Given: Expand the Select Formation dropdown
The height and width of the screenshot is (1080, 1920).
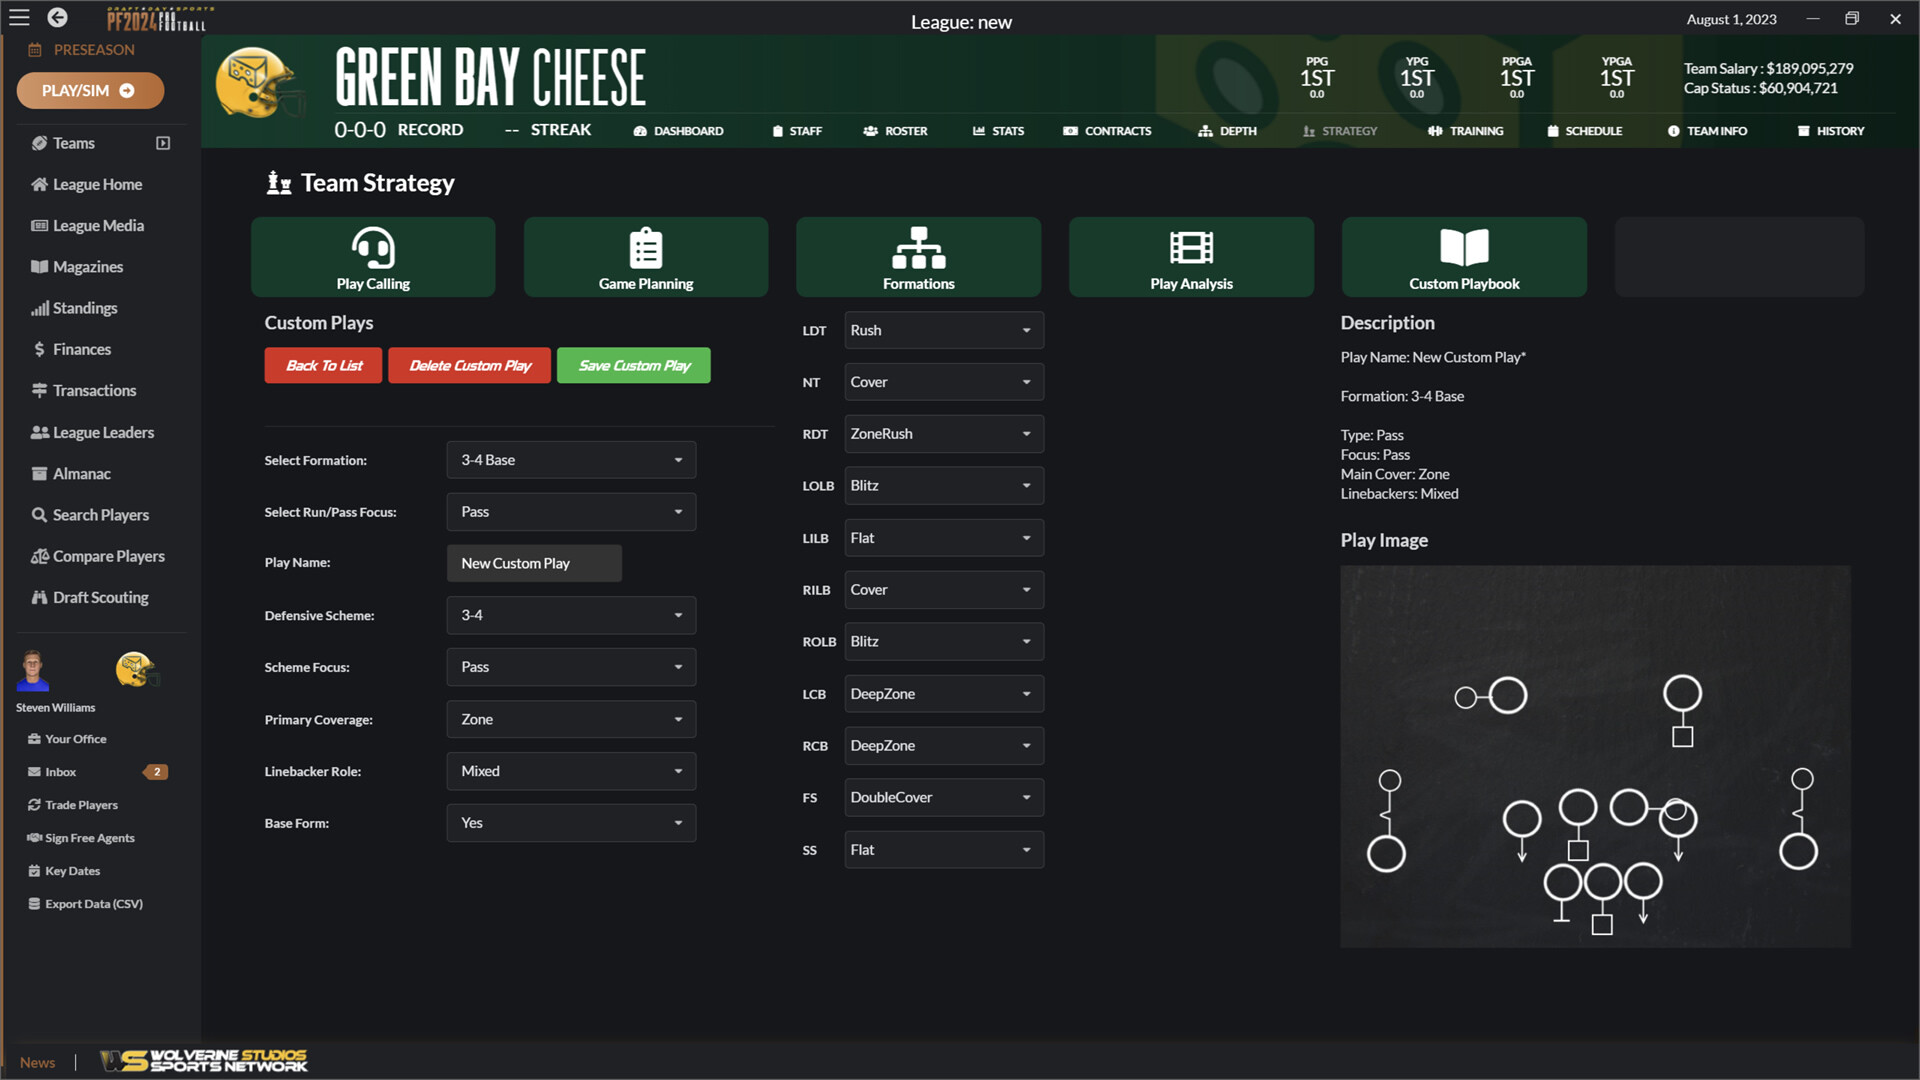Looking at the screenshot, I should (570, 459).
